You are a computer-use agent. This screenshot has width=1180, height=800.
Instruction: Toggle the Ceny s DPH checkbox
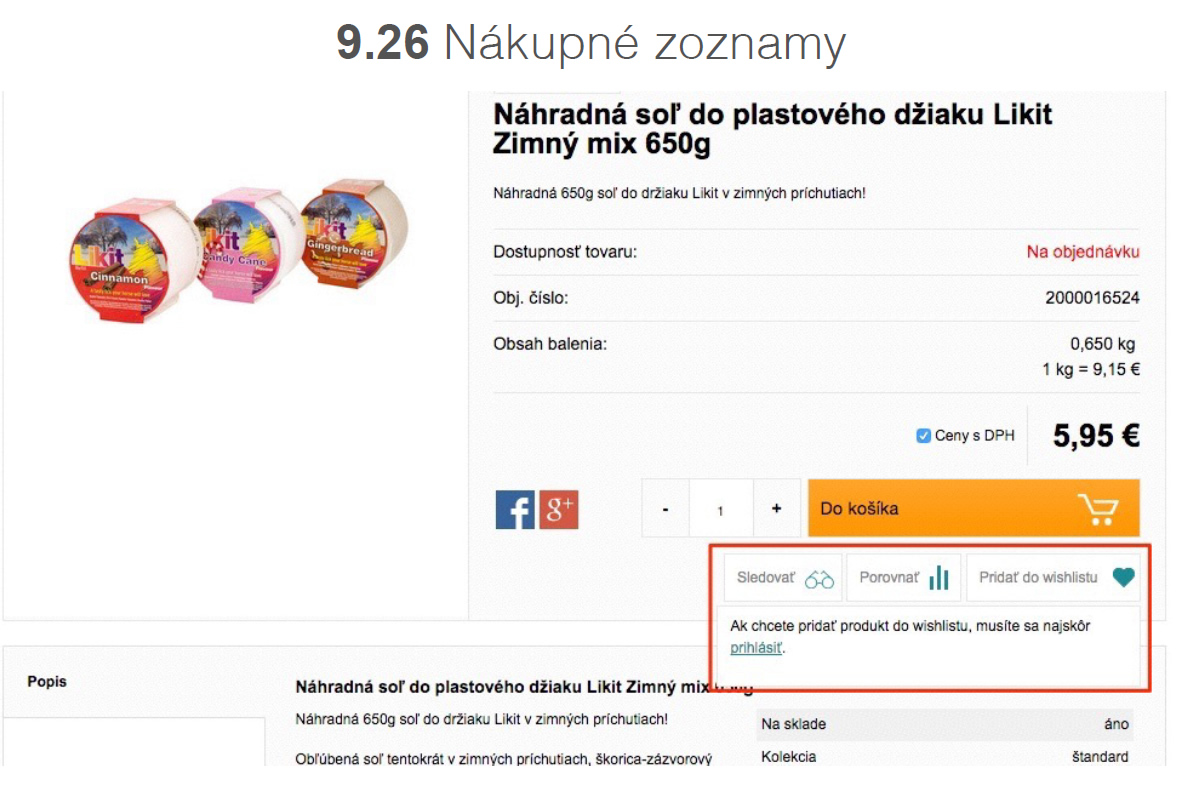924,436
